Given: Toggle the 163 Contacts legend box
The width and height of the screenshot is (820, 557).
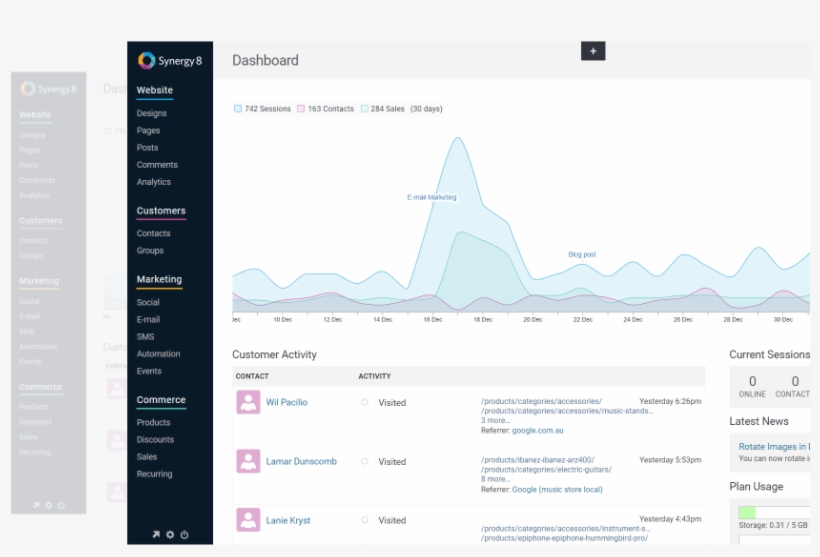Looking at the screenshot, I should pos(301,109).
